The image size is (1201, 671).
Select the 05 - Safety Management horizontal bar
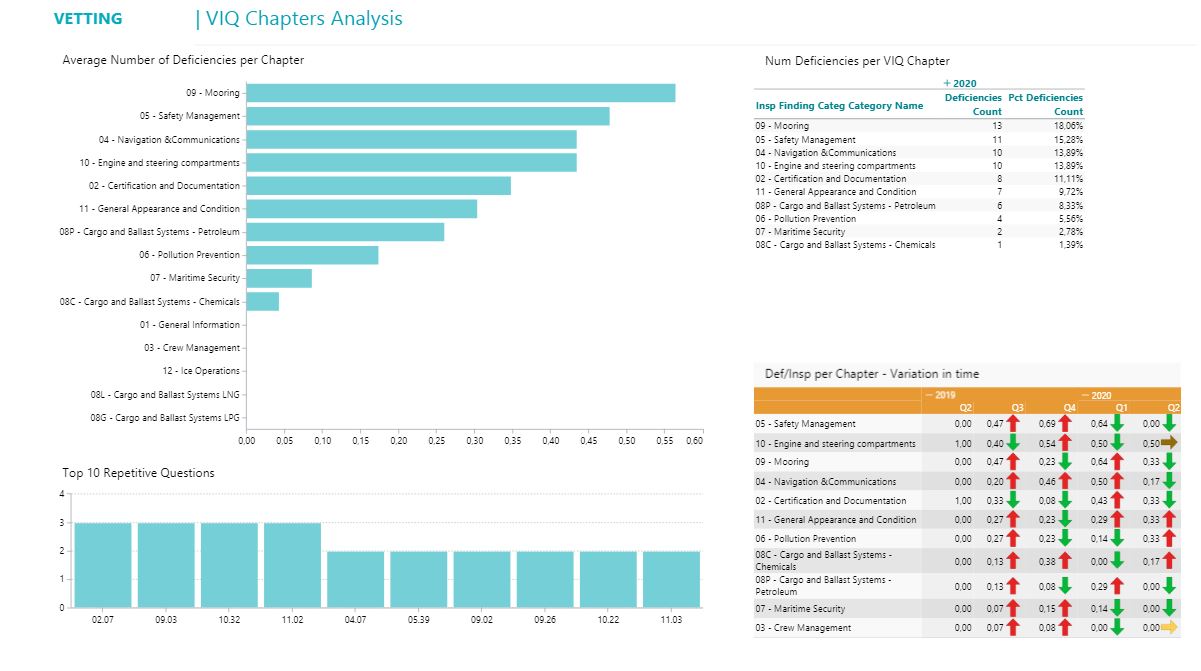click(x=427, y=116)
